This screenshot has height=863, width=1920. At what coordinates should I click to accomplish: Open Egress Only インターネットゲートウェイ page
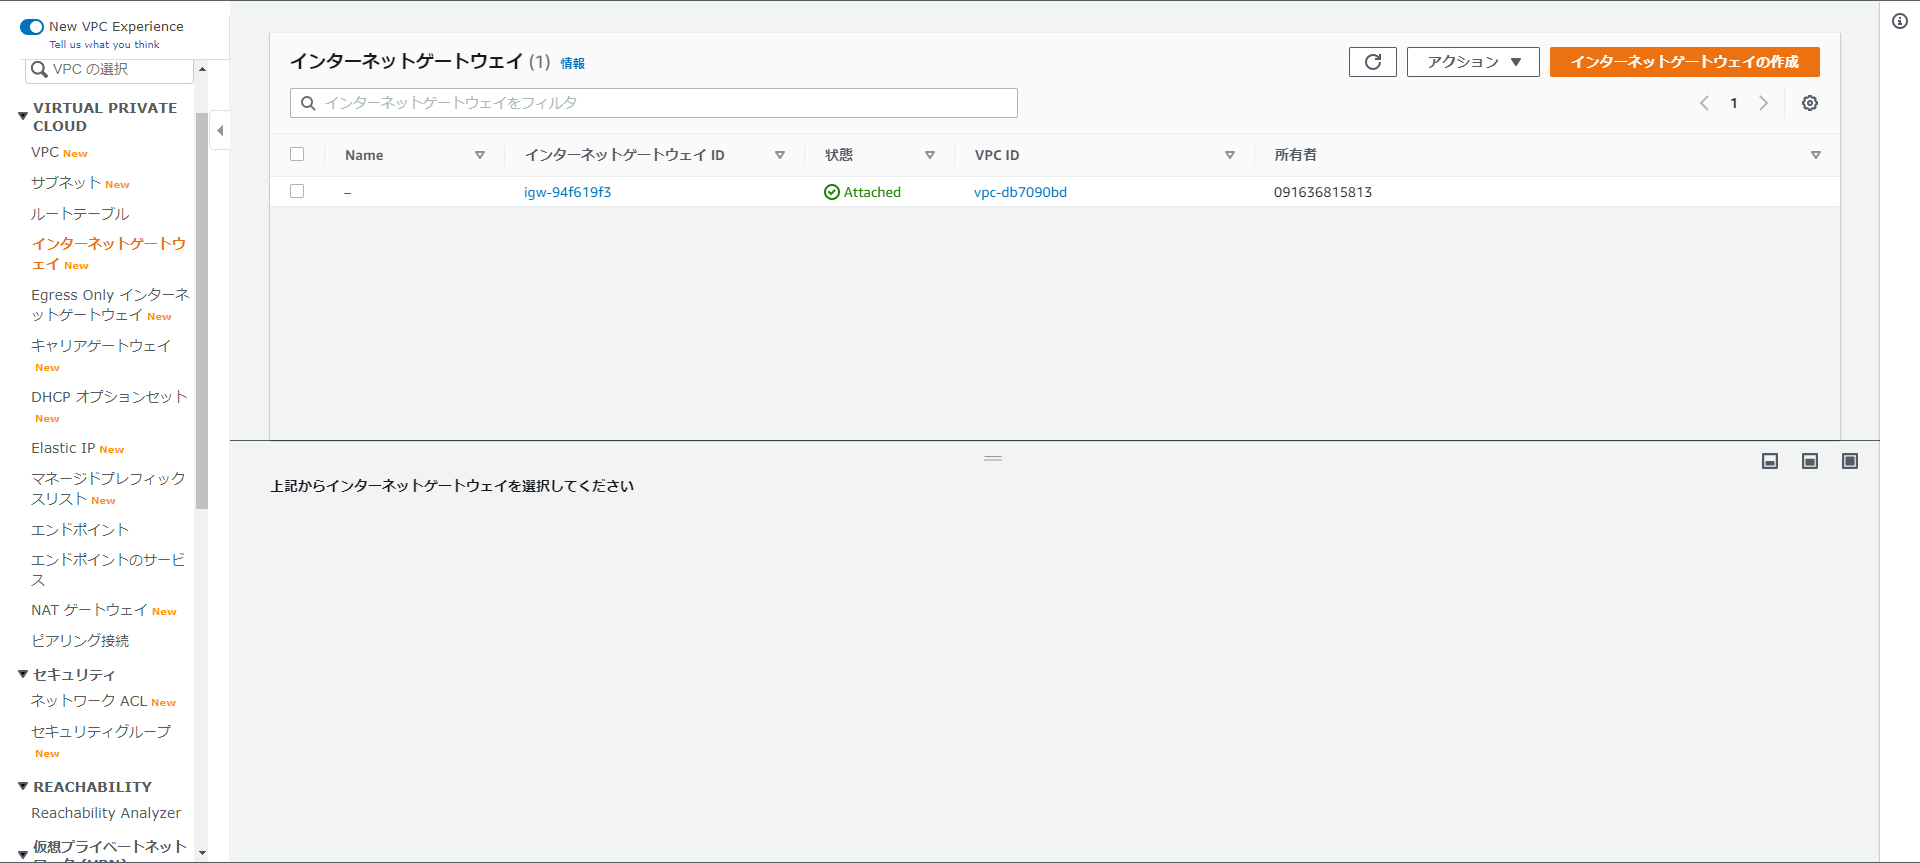click(110, 305)
